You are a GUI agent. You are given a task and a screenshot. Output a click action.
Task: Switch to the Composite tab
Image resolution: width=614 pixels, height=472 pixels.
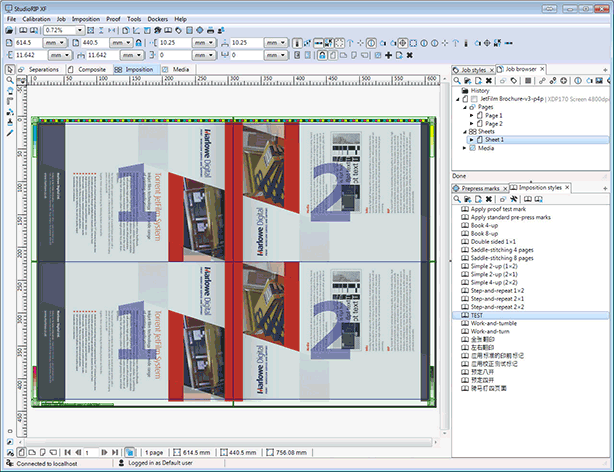(87, 70)
